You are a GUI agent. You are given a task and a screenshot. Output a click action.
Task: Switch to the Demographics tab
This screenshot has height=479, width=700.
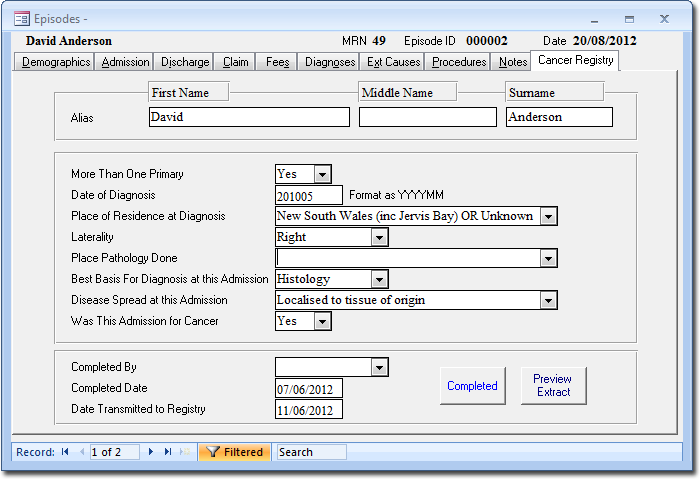point(56,62)
